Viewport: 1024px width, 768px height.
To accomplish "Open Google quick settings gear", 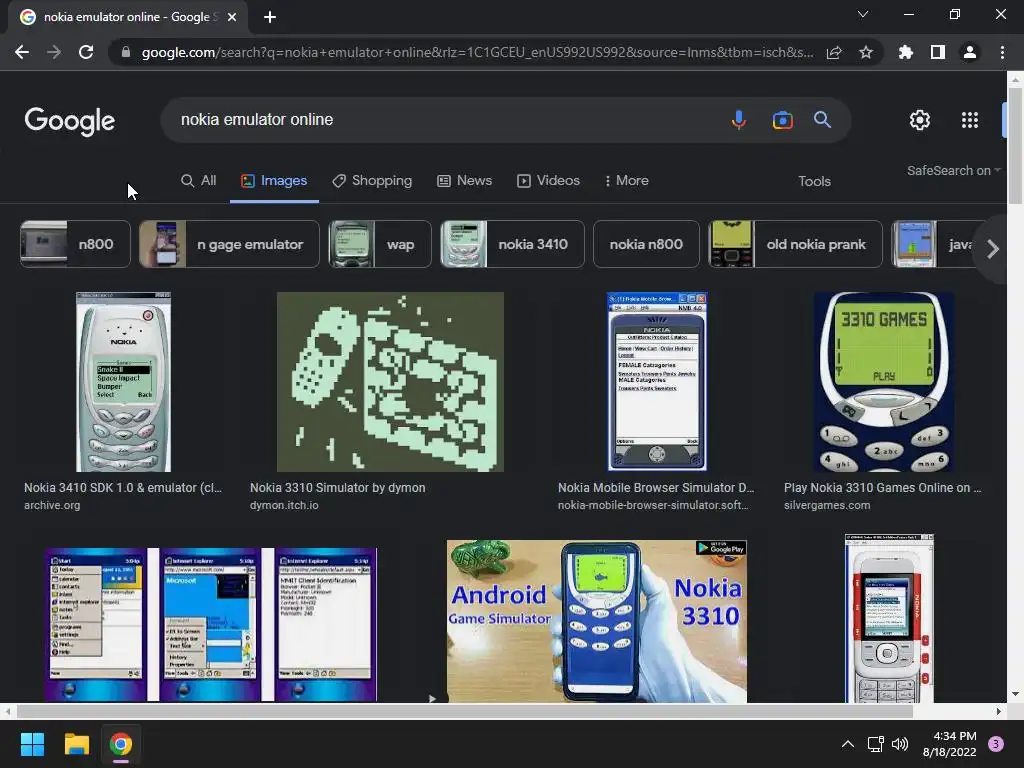I will coord(920,120).
